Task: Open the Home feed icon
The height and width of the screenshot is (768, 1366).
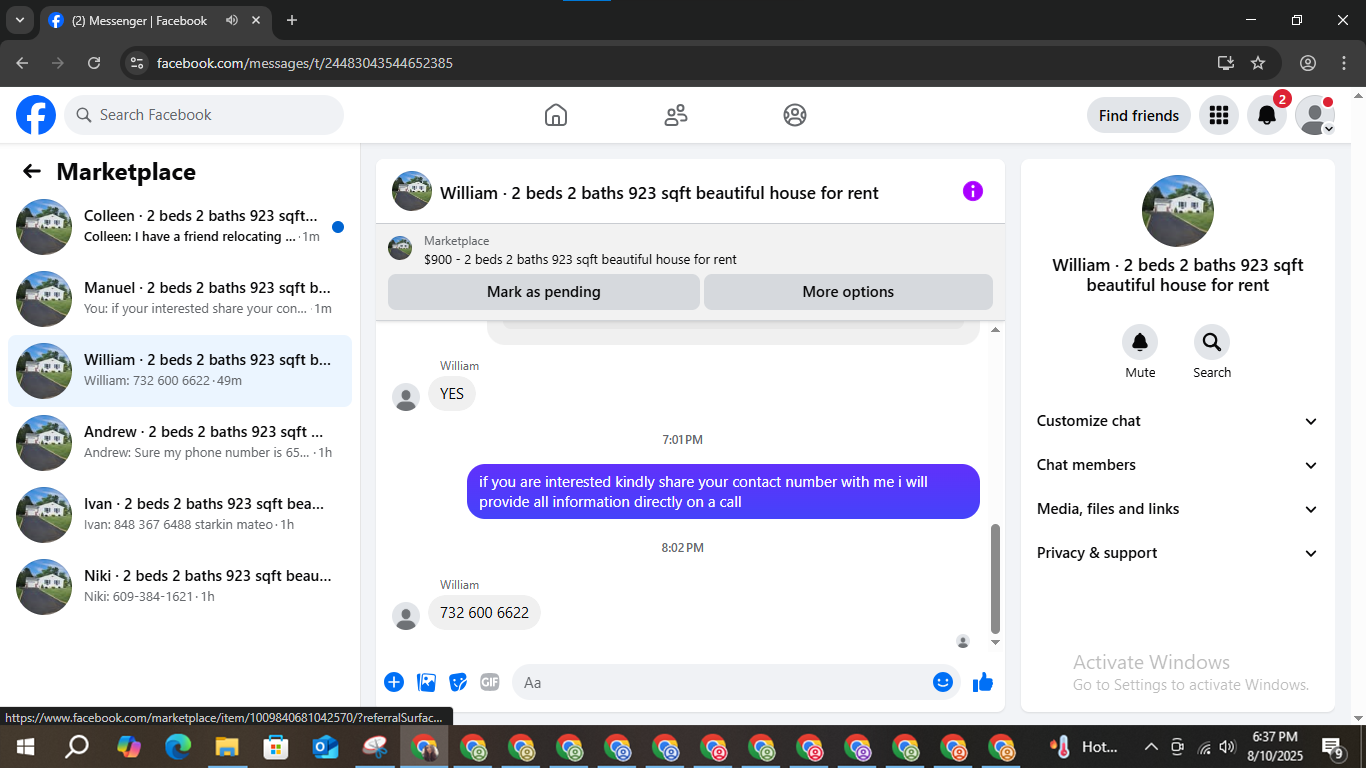Action: click(x=556, y=115)
